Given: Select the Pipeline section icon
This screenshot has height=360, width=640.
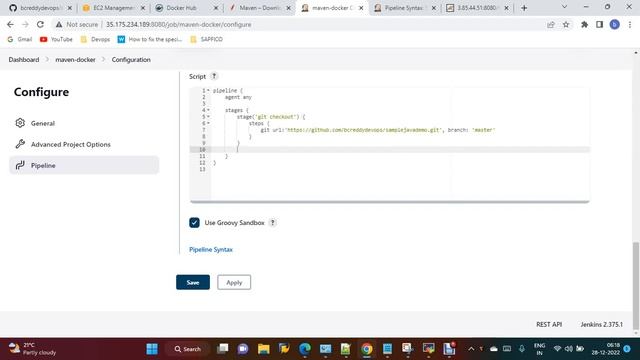Looking at the screenshot, I should point(20,165).
